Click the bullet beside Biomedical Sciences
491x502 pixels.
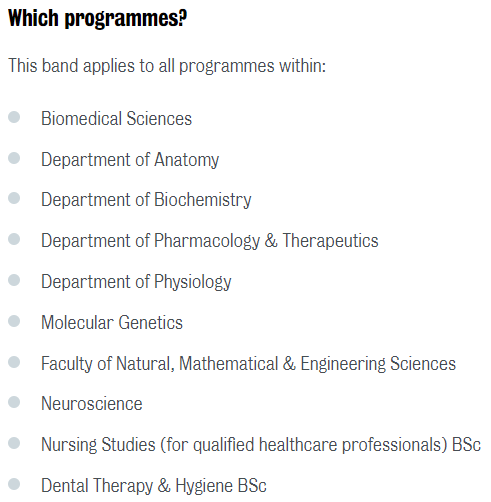click(x=14, y=117)
